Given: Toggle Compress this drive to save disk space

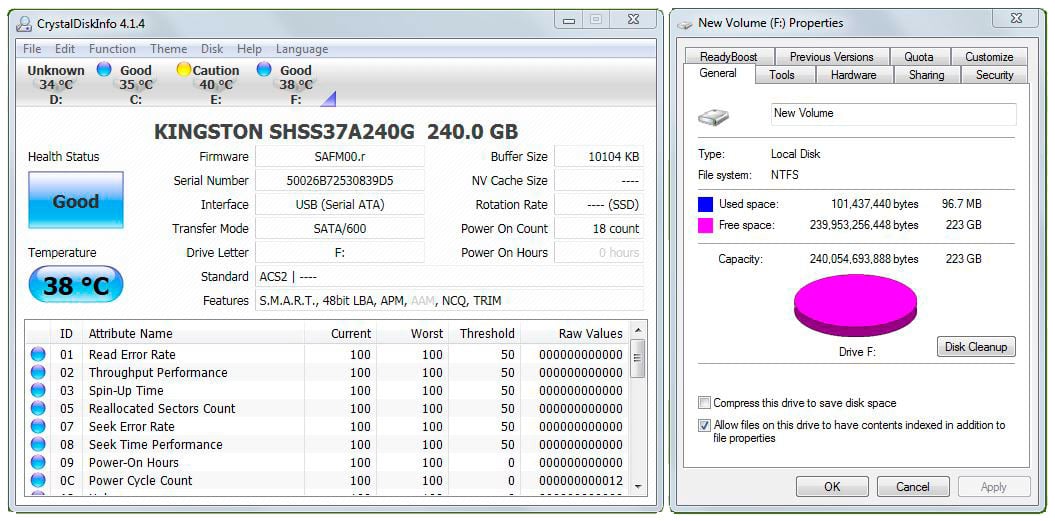Looking at the screenshot, I should pos(704,403).
